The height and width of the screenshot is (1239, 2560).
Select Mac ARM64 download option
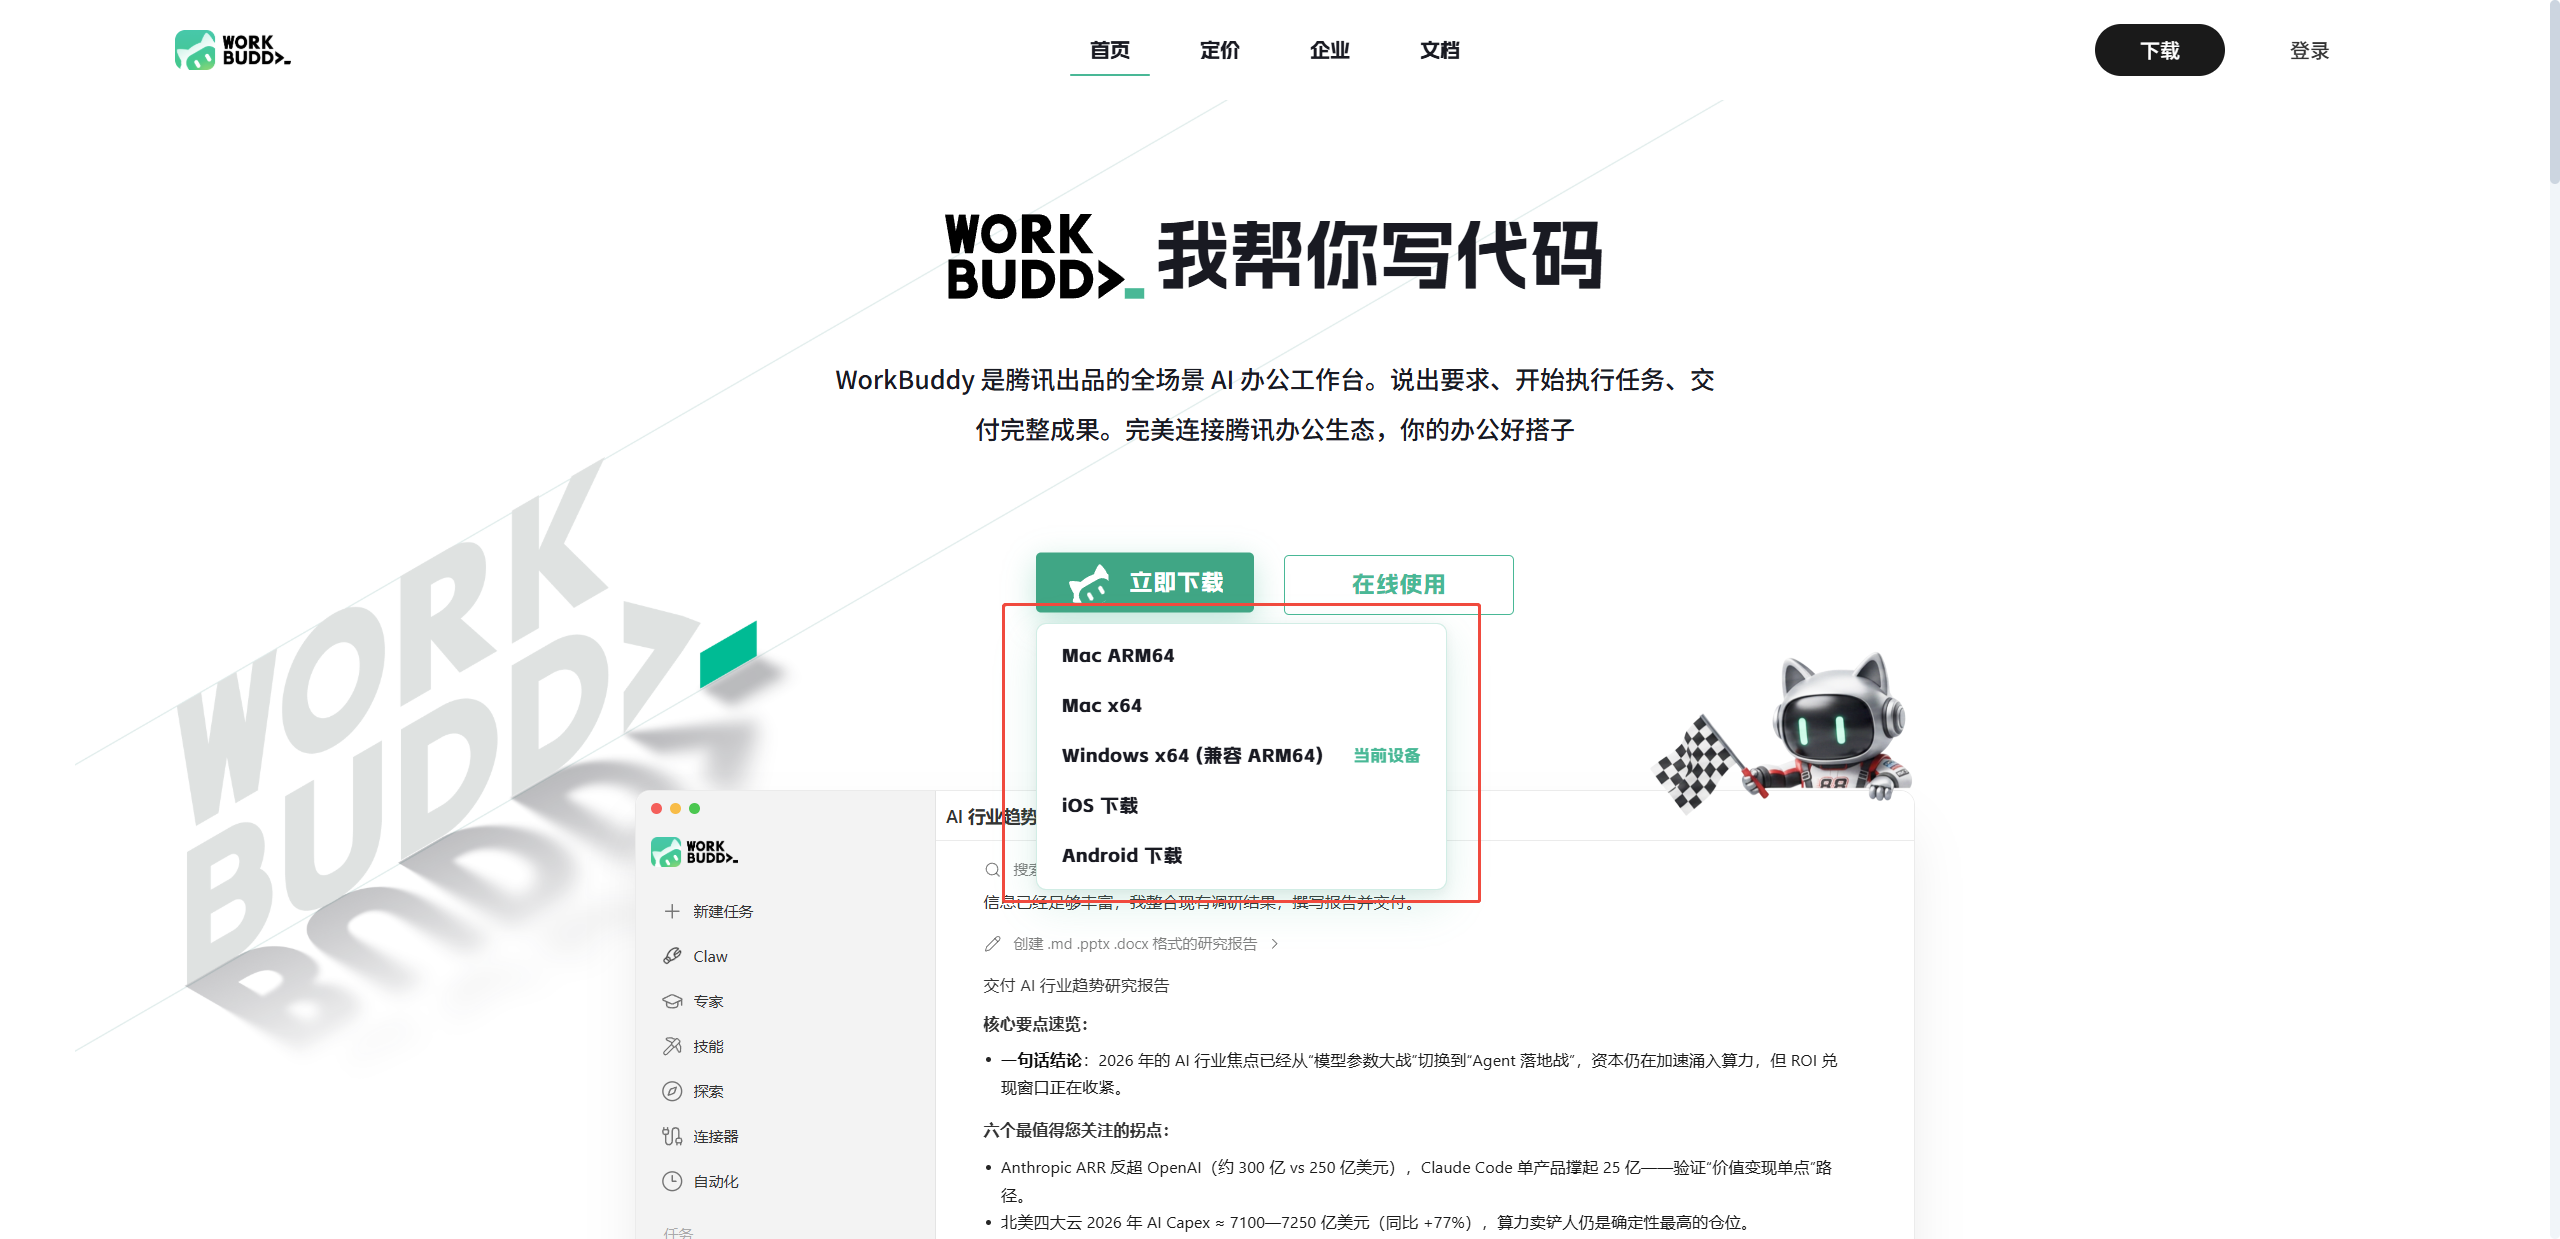pos(1241,655)
